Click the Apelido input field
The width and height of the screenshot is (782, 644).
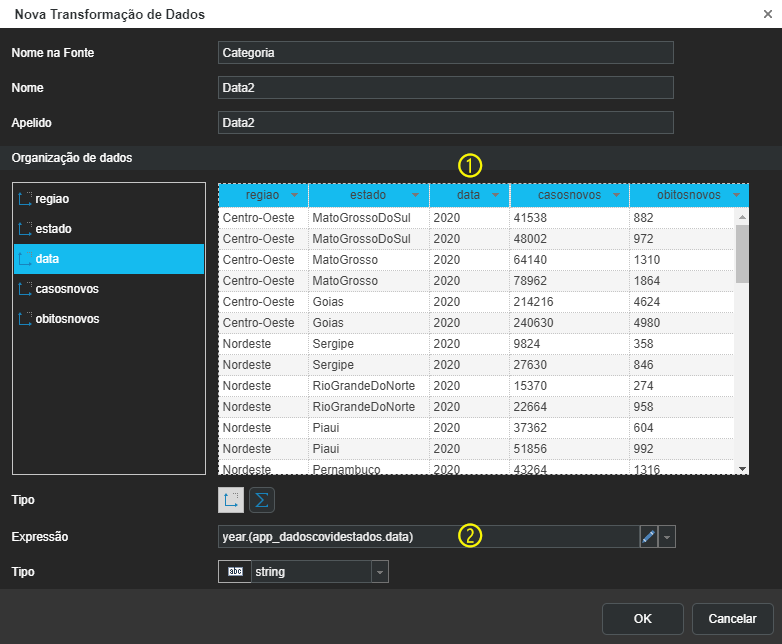click(446, 122)
